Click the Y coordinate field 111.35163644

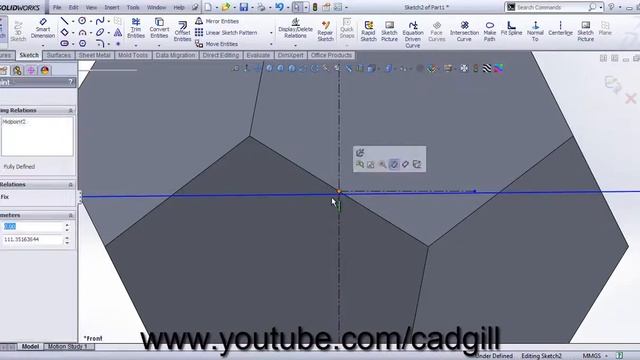click(32, 239)
